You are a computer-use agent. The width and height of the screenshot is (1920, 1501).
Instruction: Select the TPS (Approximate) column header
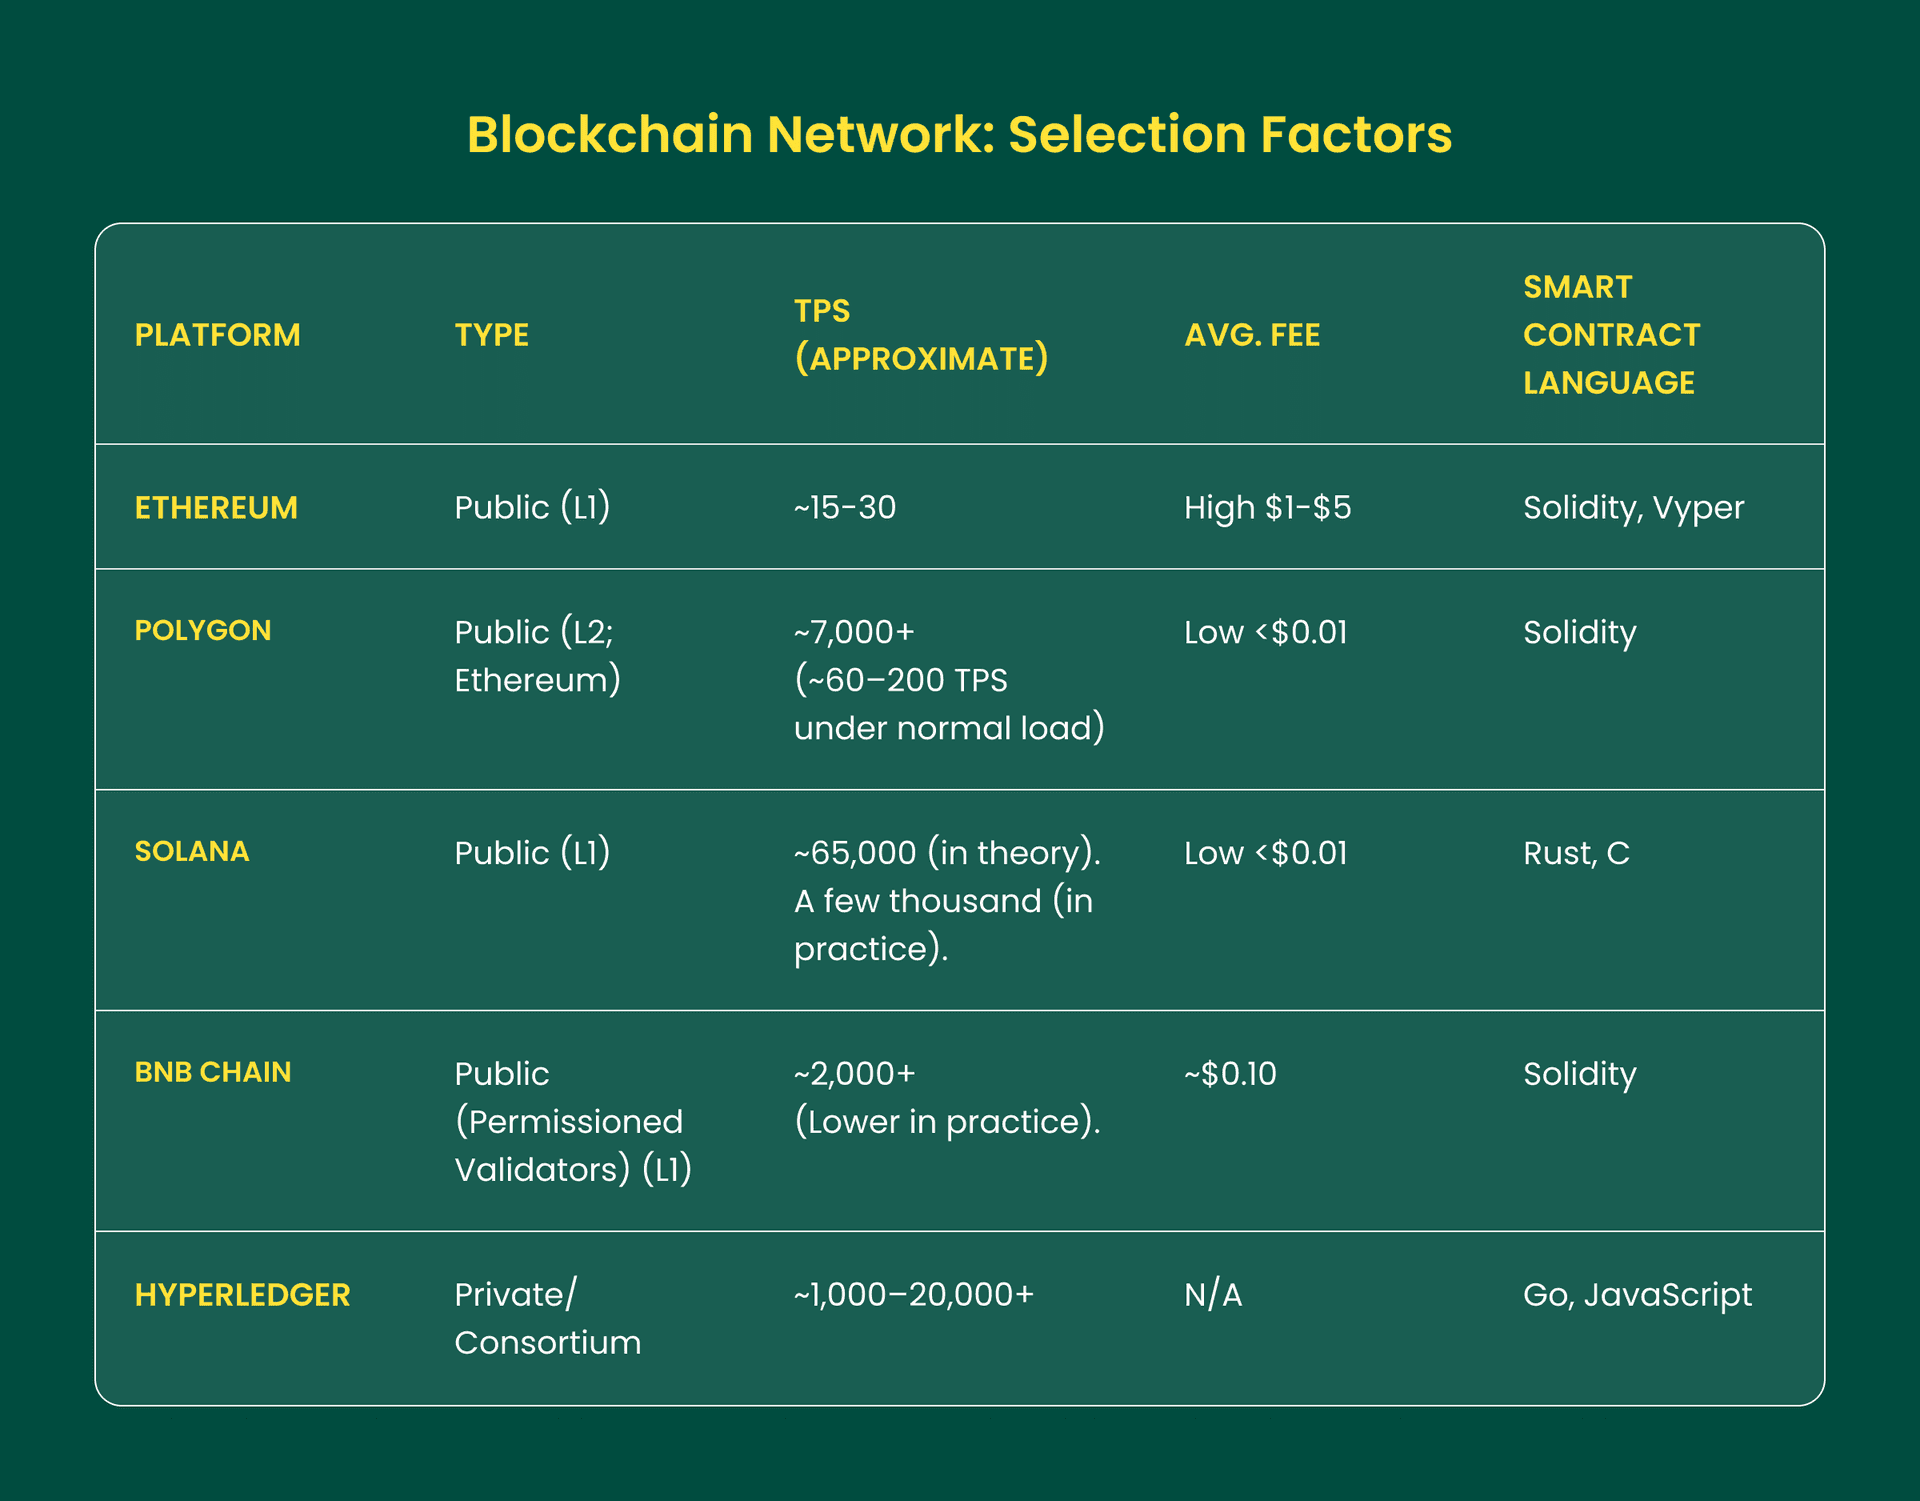click(x=921, y=335)
